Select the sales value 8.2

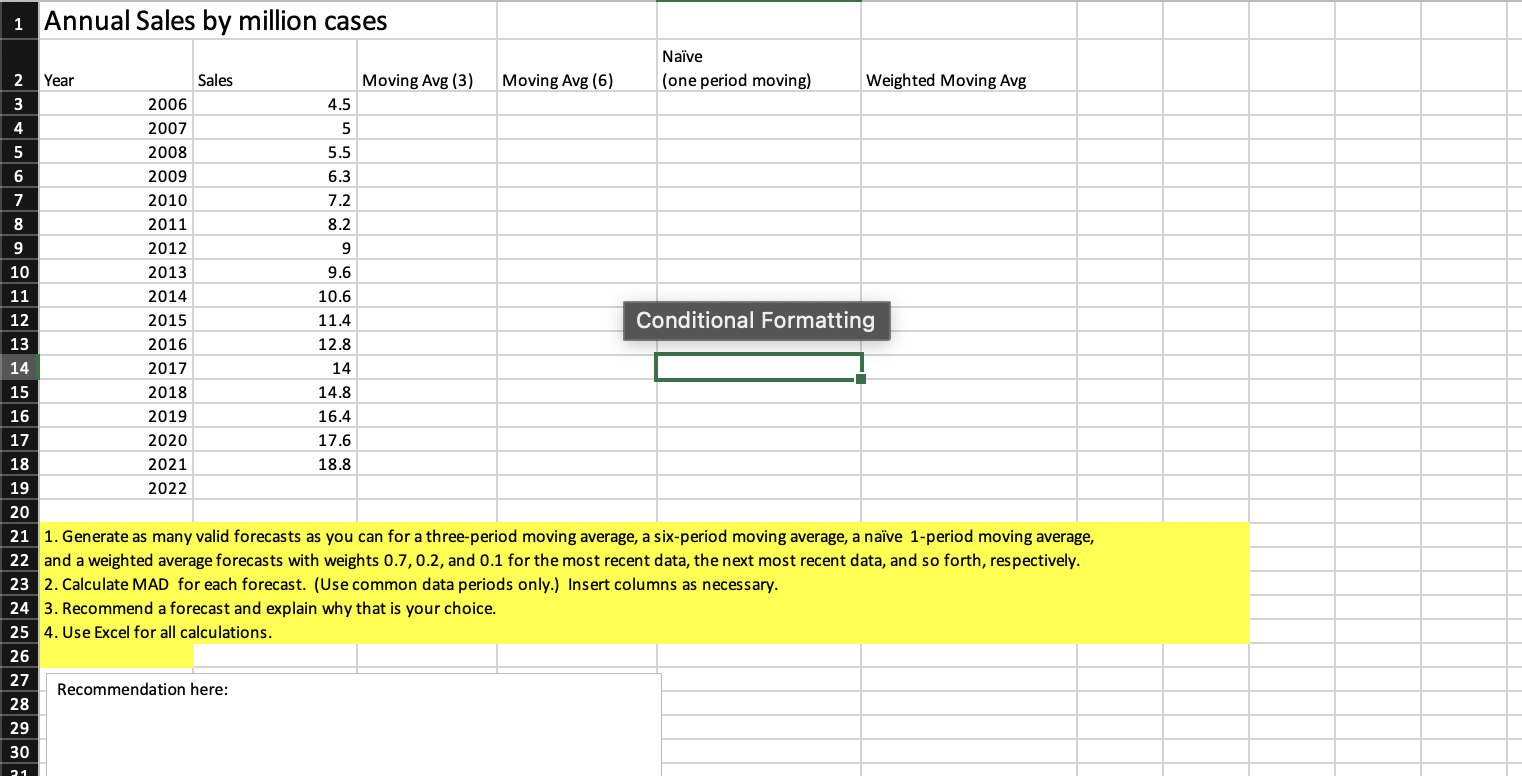click(x=275, y=224)
